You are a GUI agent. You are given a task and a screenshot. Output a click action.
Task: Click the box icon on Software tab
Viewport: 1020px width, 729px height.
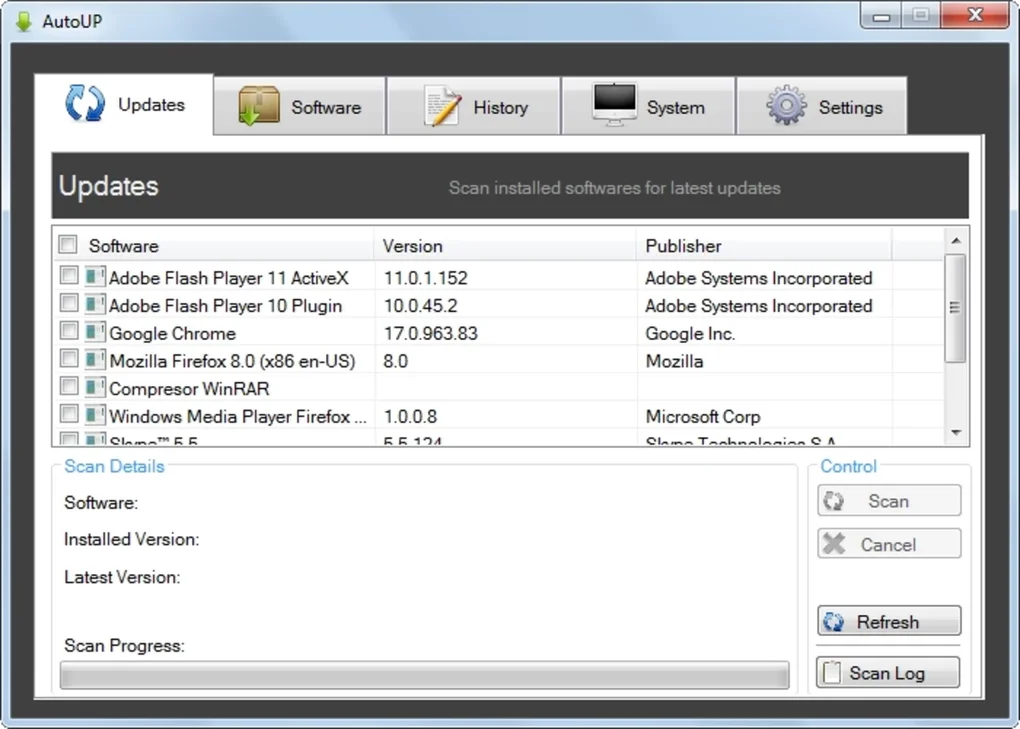258,106
